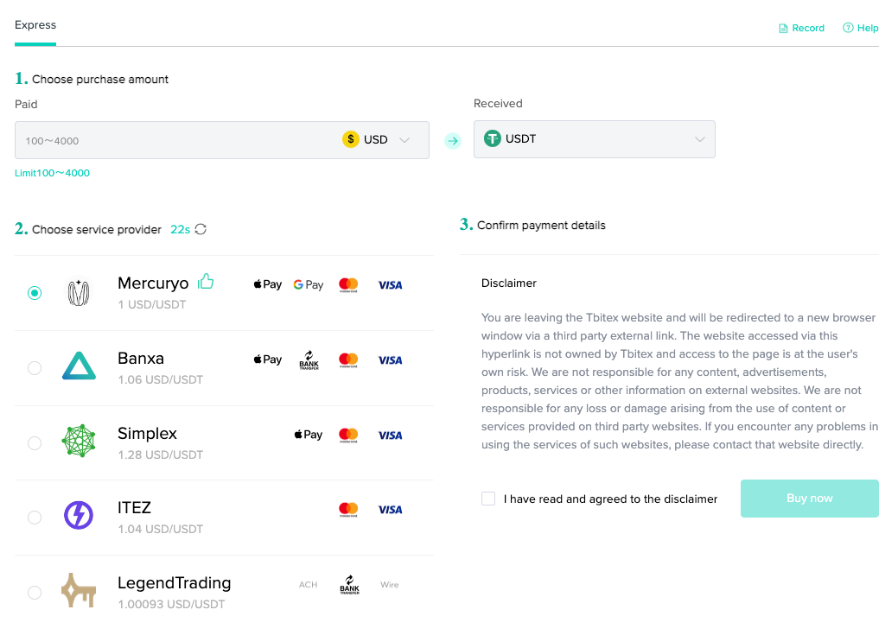The width and height of the screenshot is (893, 629).
Task: Click the green arrow between Paid and Received
Action: [452, 139]
